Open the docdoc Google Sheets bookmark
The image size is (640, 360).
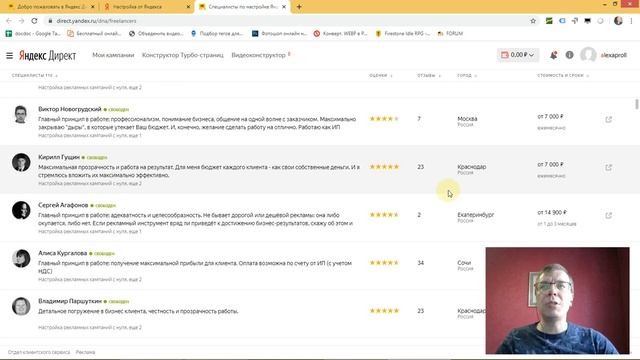pos(33,33)
